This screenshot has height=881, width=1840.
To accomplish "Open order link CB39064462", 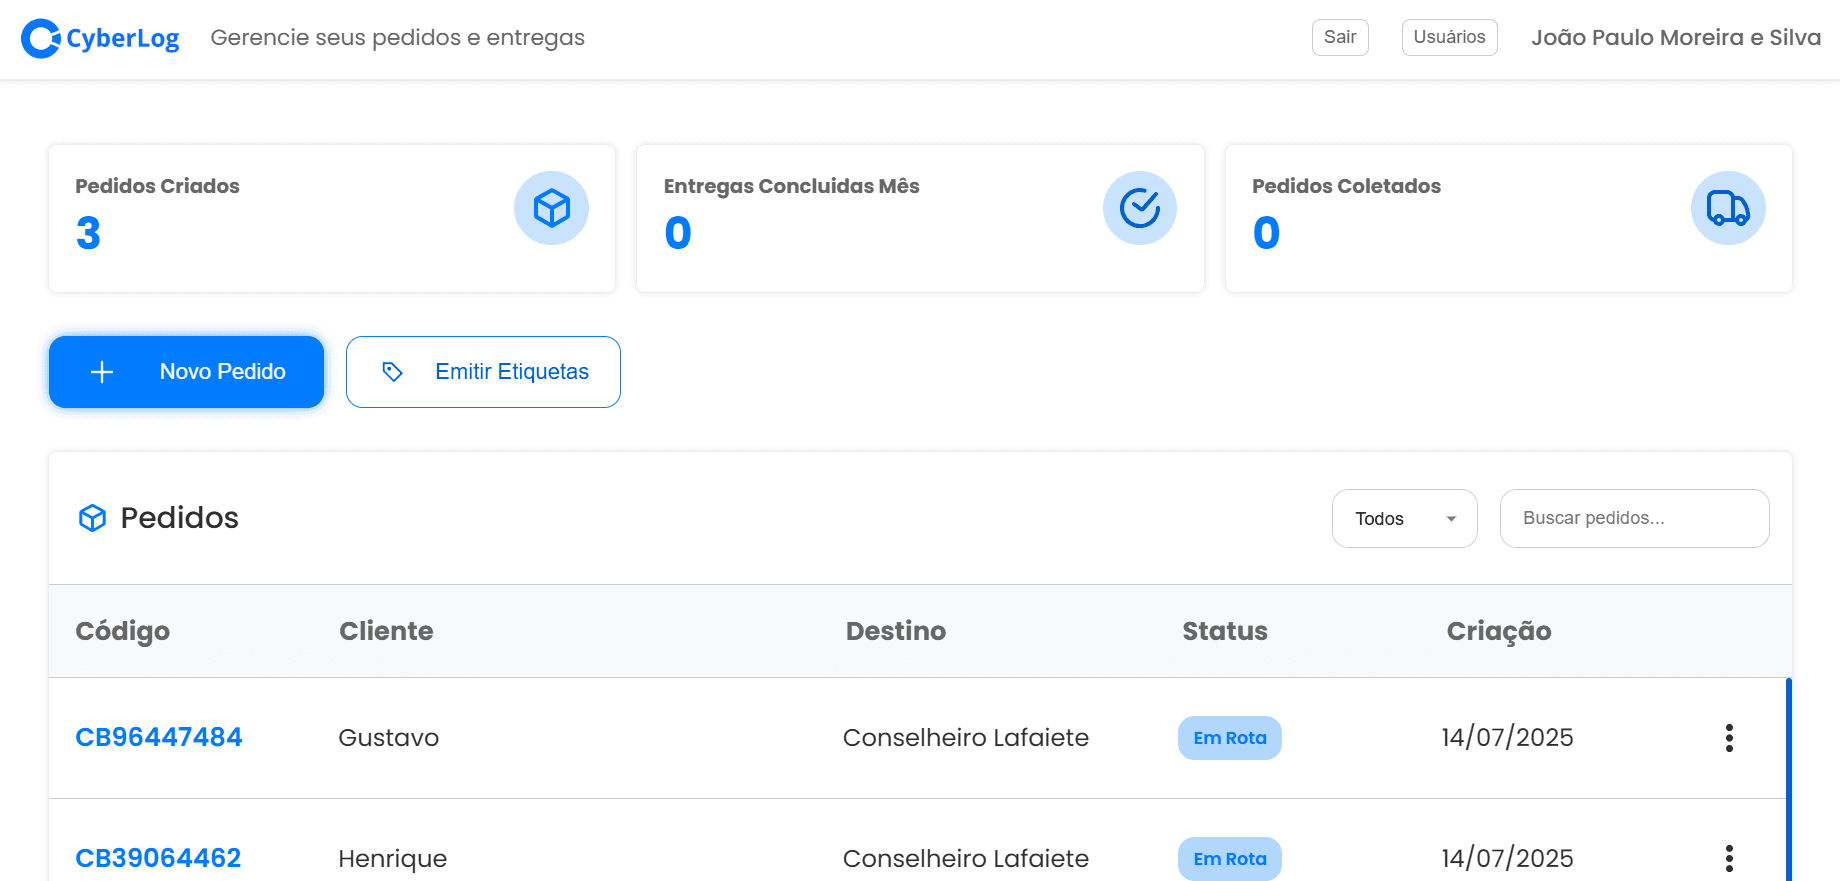I will click(x=158, y=858).
